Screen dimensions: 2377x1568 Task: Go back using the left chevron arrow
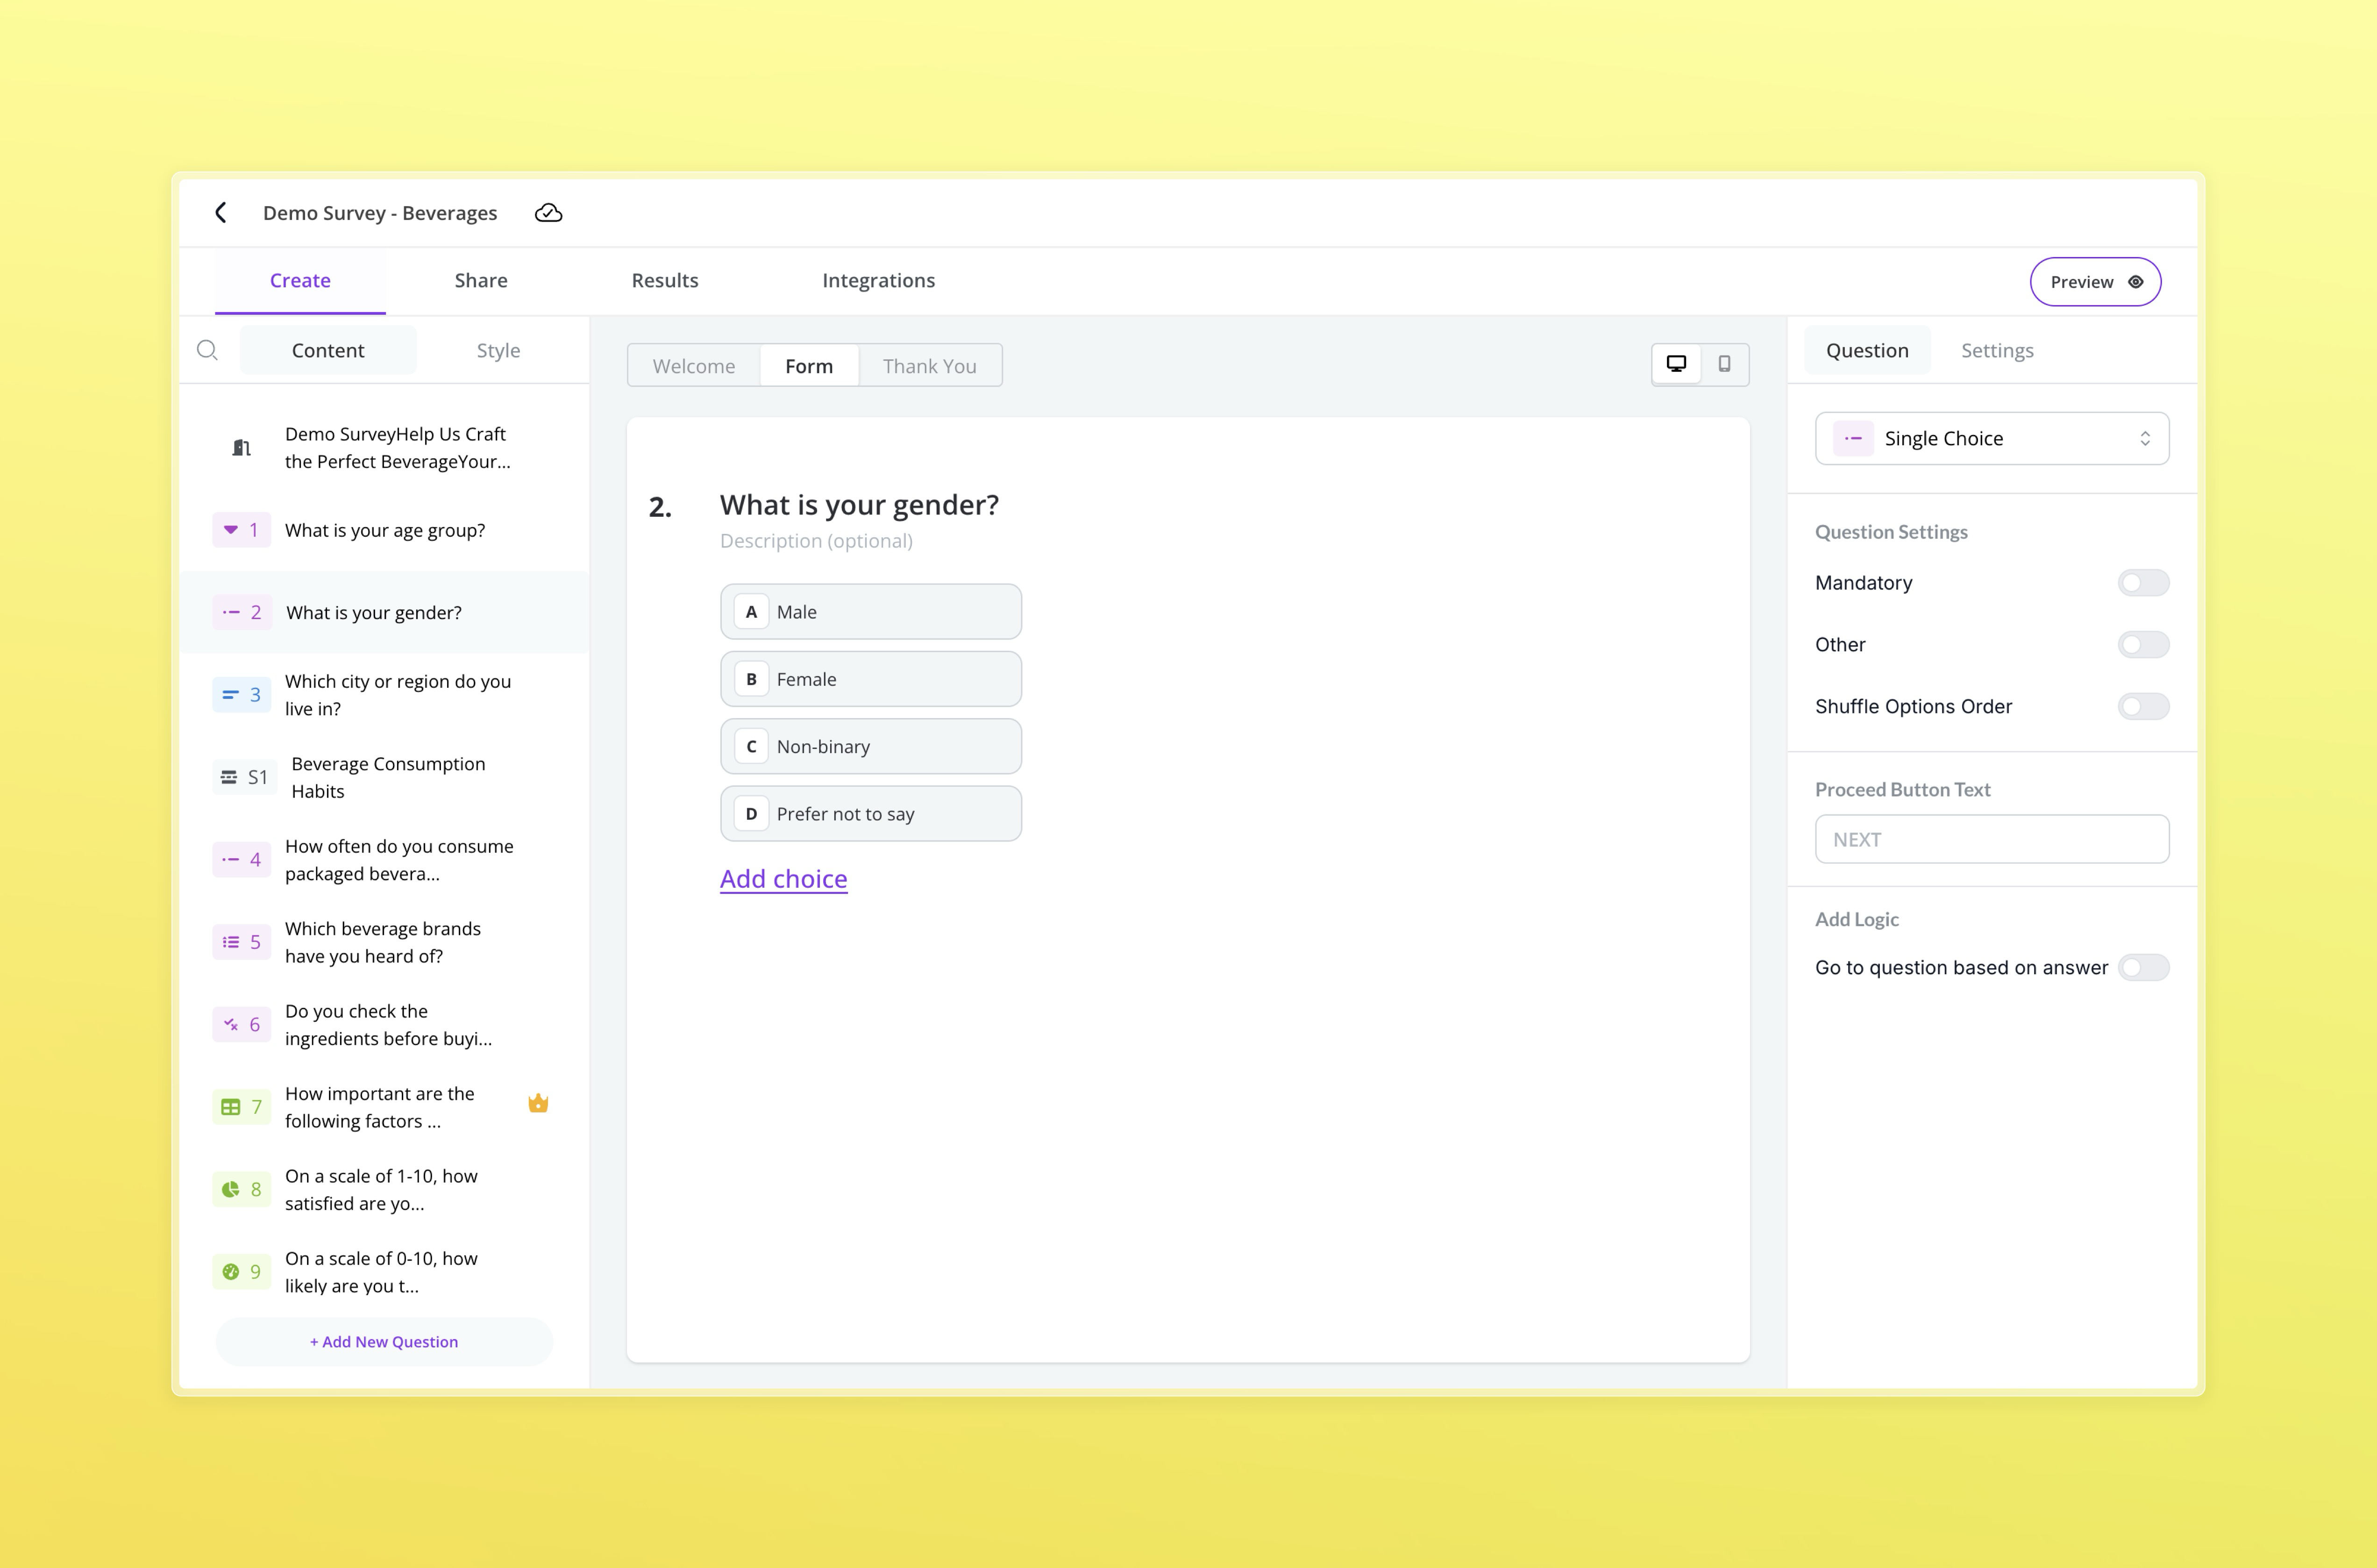point(221,212)
